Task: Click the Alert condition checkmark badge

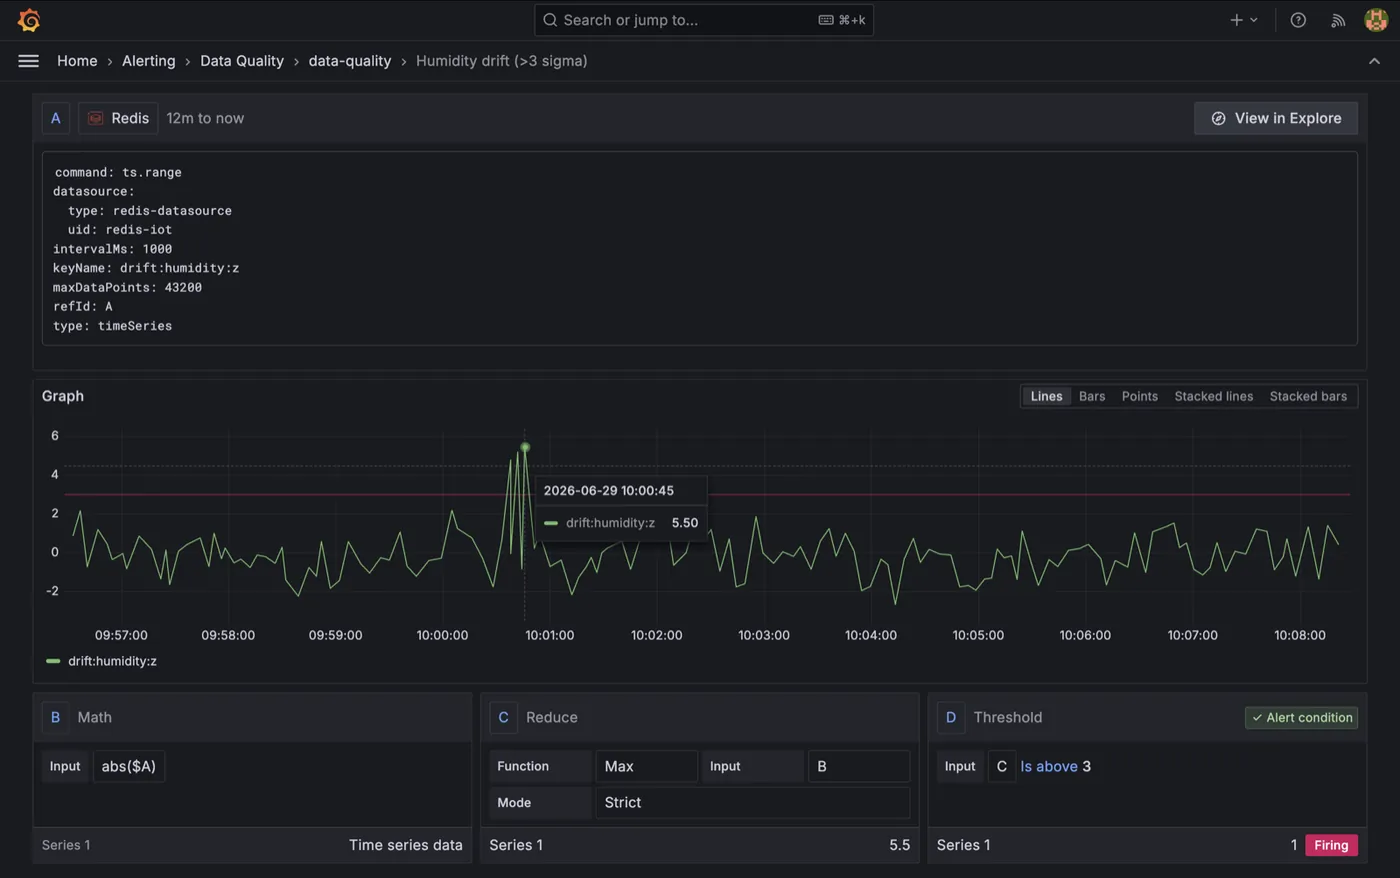Action: (x=1301, y=717)
